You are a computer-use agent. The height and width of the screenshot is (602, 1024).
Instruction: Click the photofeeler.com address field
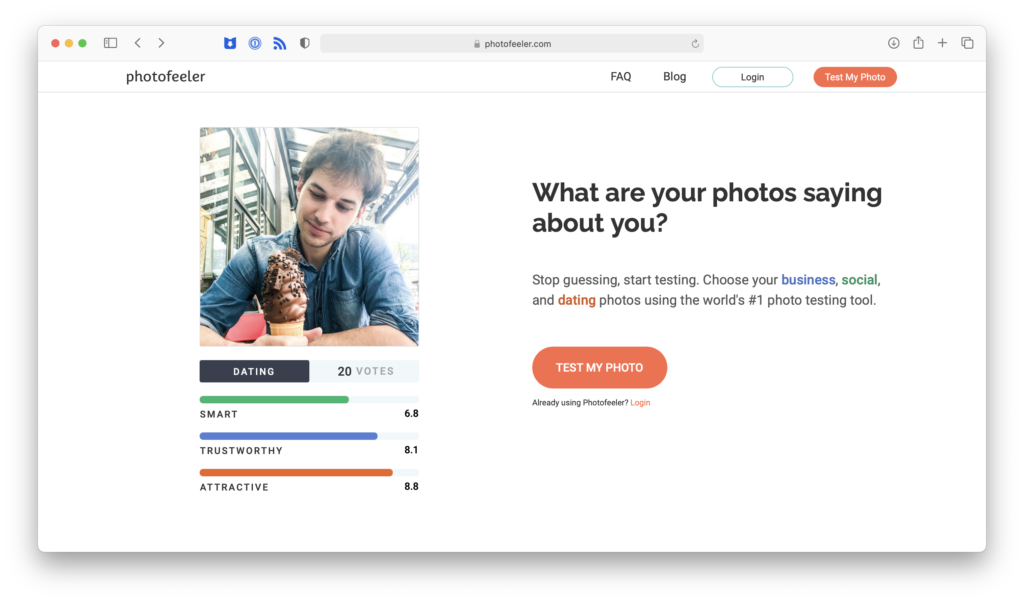pyautogui.click(x=512, y=44)
